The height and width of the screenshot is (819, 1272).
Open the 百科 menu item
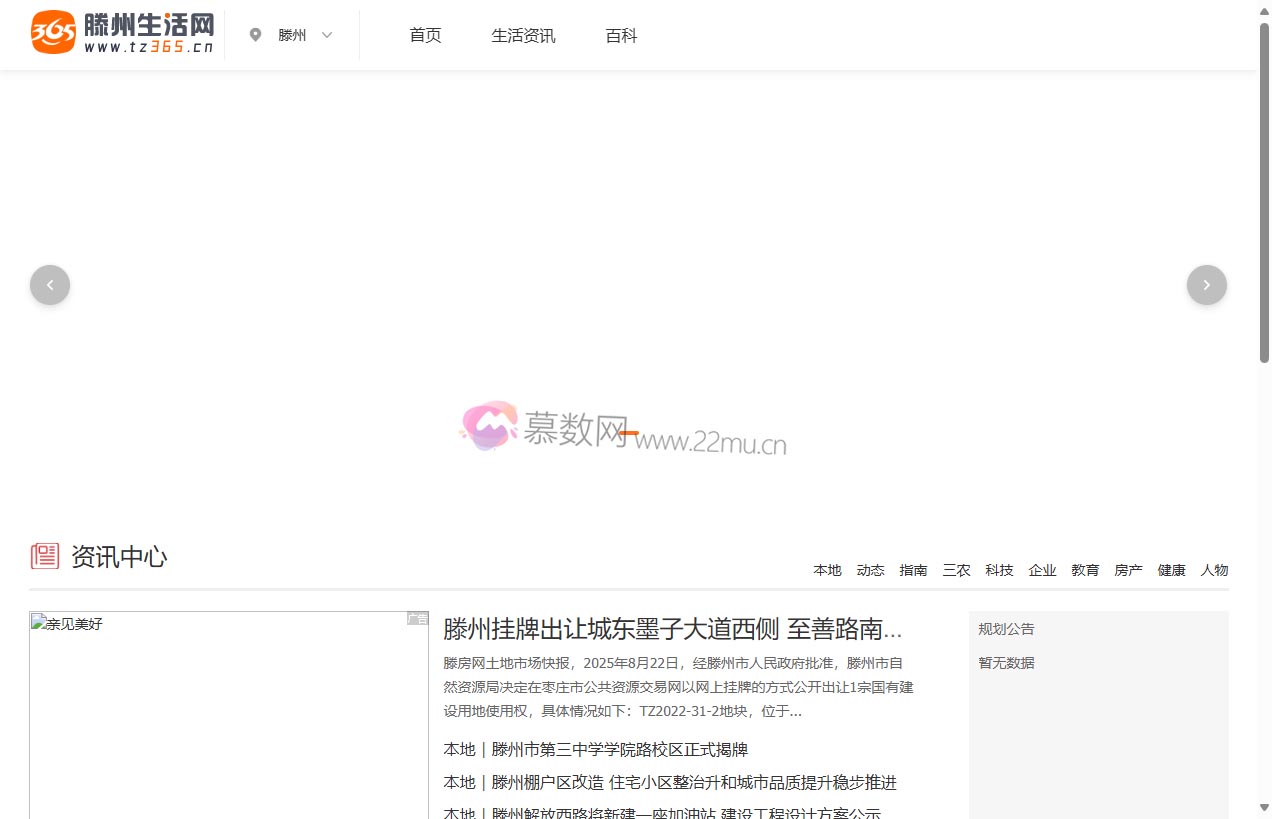tap(621, 34)
